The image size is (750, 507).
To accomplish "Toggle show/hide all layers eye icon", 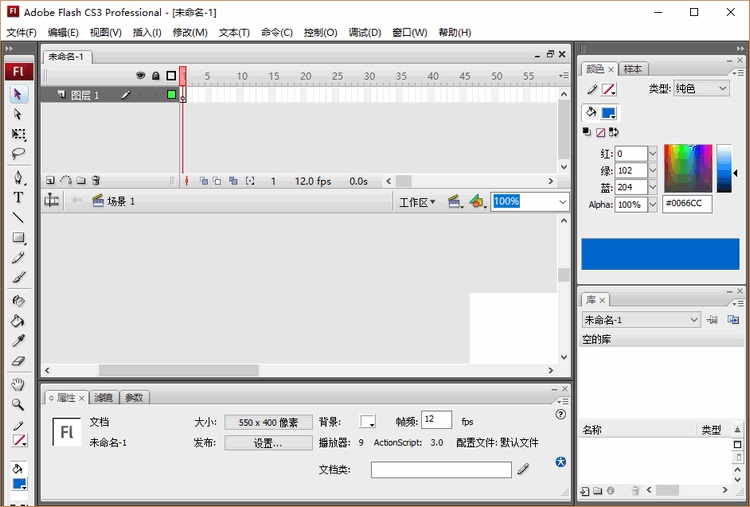I will coord(141,76).
